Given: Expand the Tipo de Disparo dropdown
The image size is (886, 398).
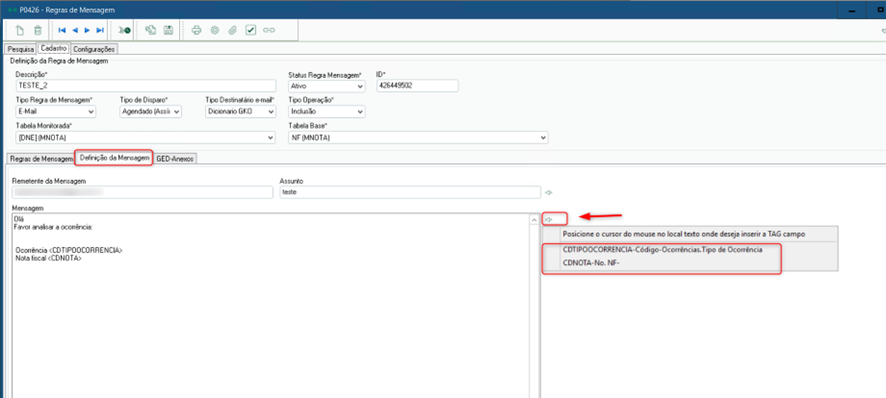Looking at the screenshot, I should pos(151,111).
